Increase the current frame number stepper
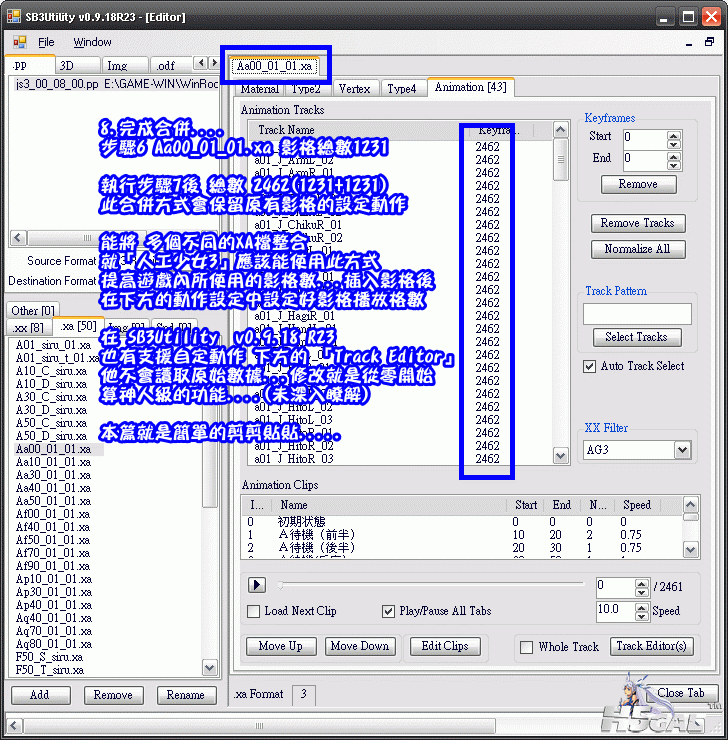 [641, 583]
